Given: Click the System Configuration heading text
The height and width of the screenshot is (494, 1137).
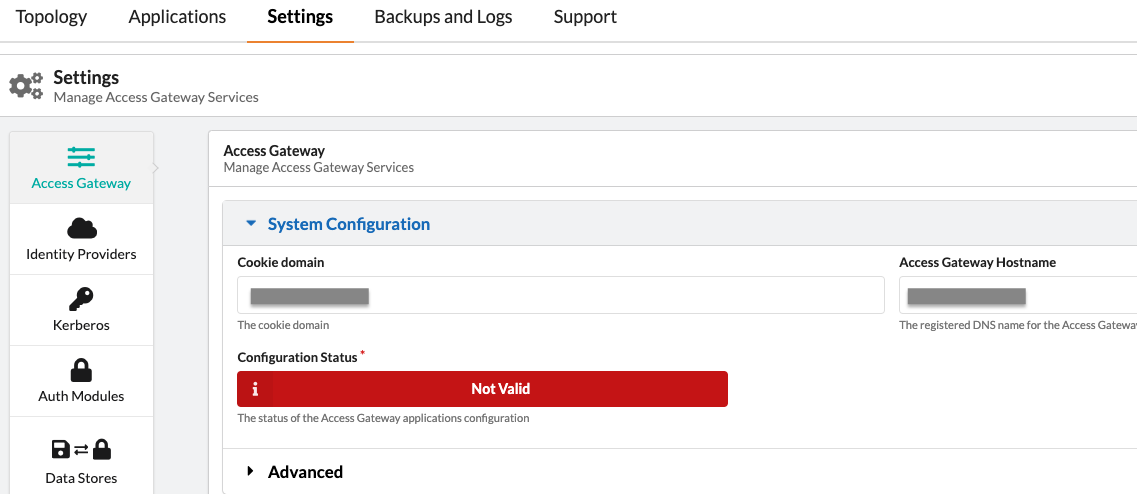Looking at the screenshot, I should click(x=348, y=224).
